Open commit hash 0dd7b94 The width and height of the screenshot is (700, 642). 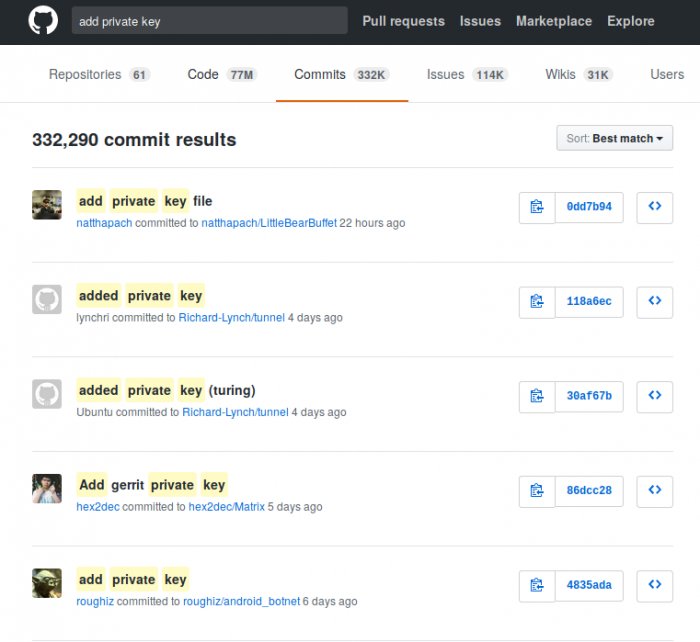point(589,207)
